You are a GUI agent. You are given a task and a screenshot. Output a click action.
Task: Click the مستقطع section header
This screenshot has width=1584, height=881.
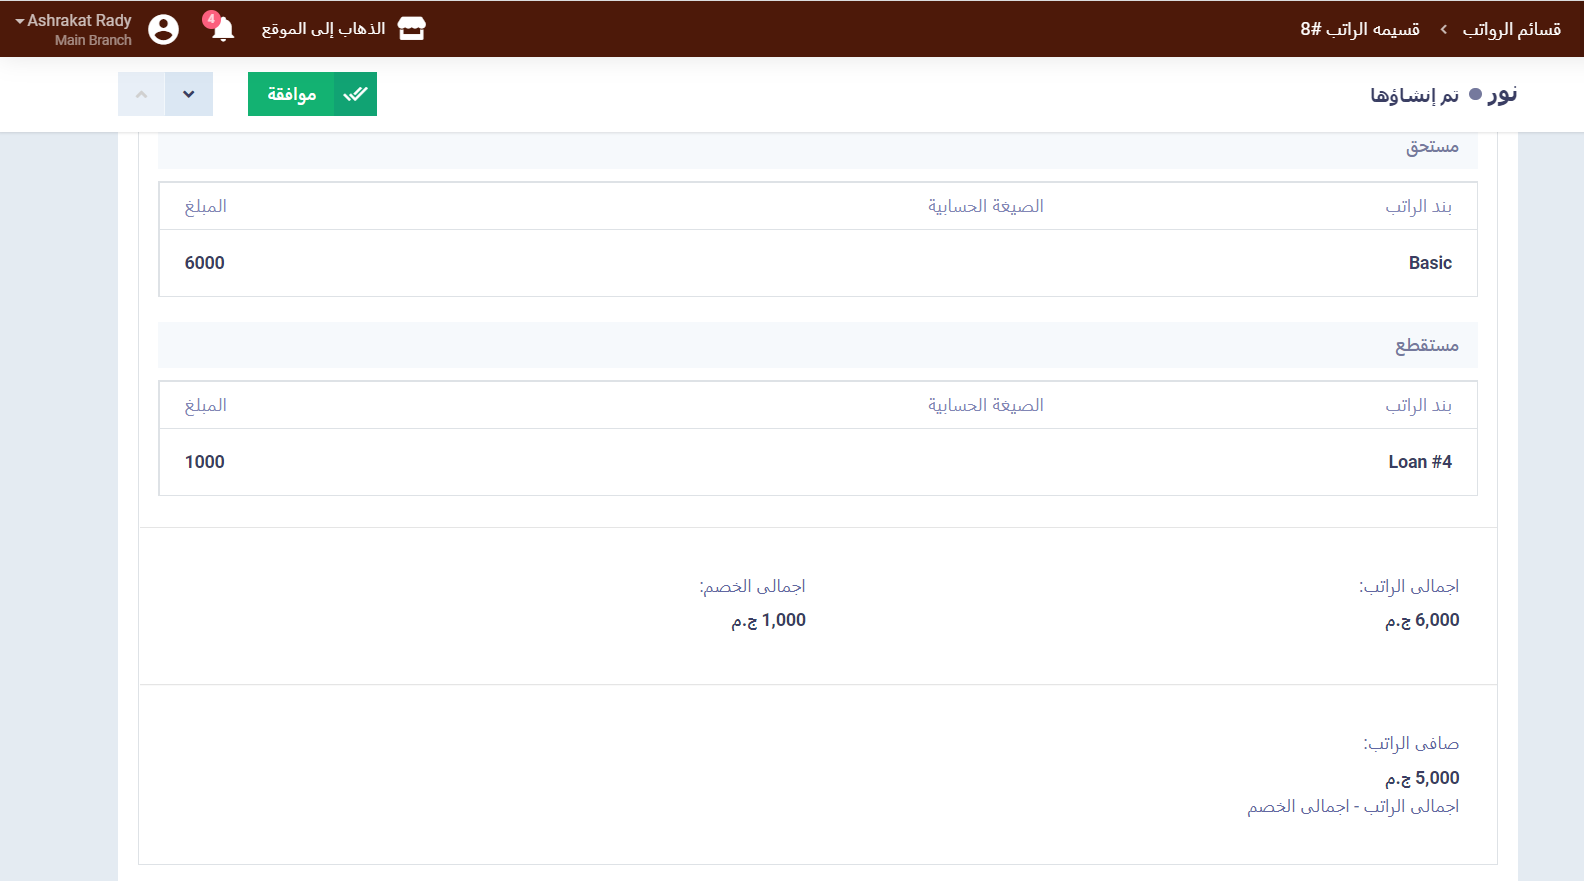pos(1427,345)
